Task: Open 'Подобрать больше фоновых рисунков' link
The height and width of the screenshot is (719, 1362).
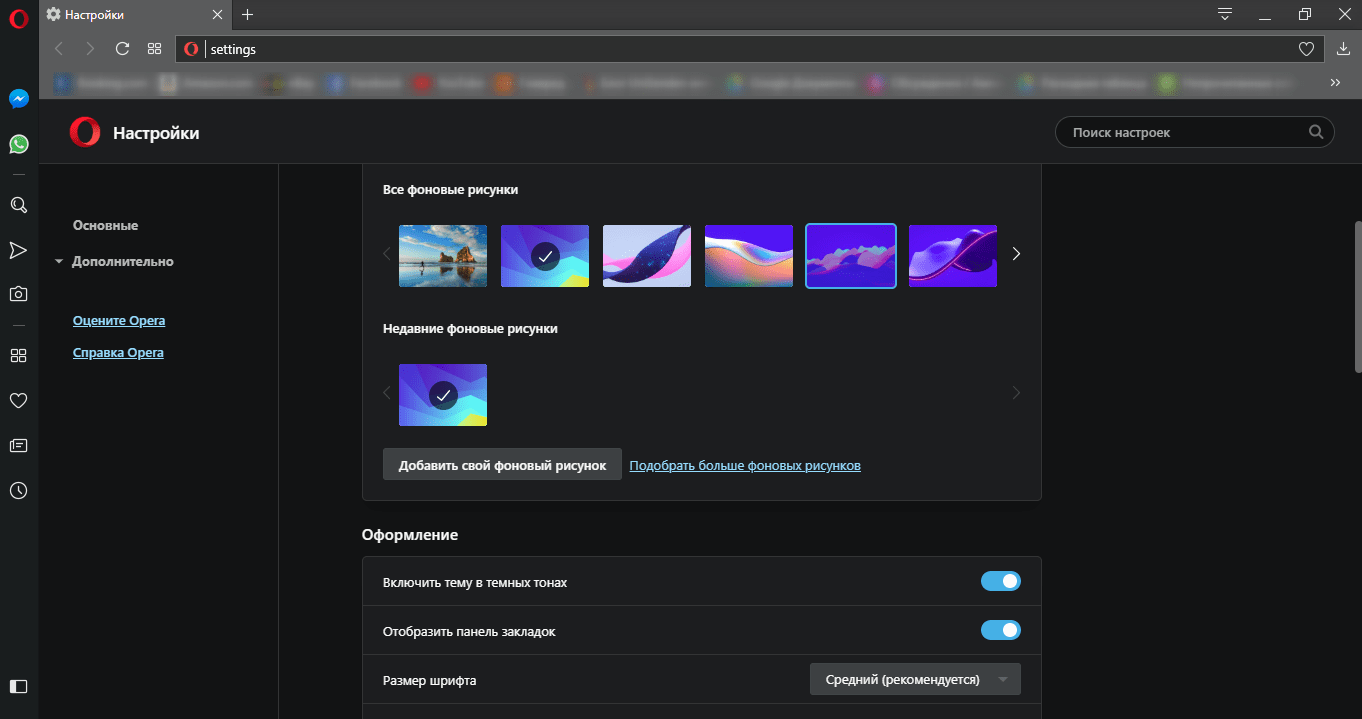Action: click(x=745, y=465)
